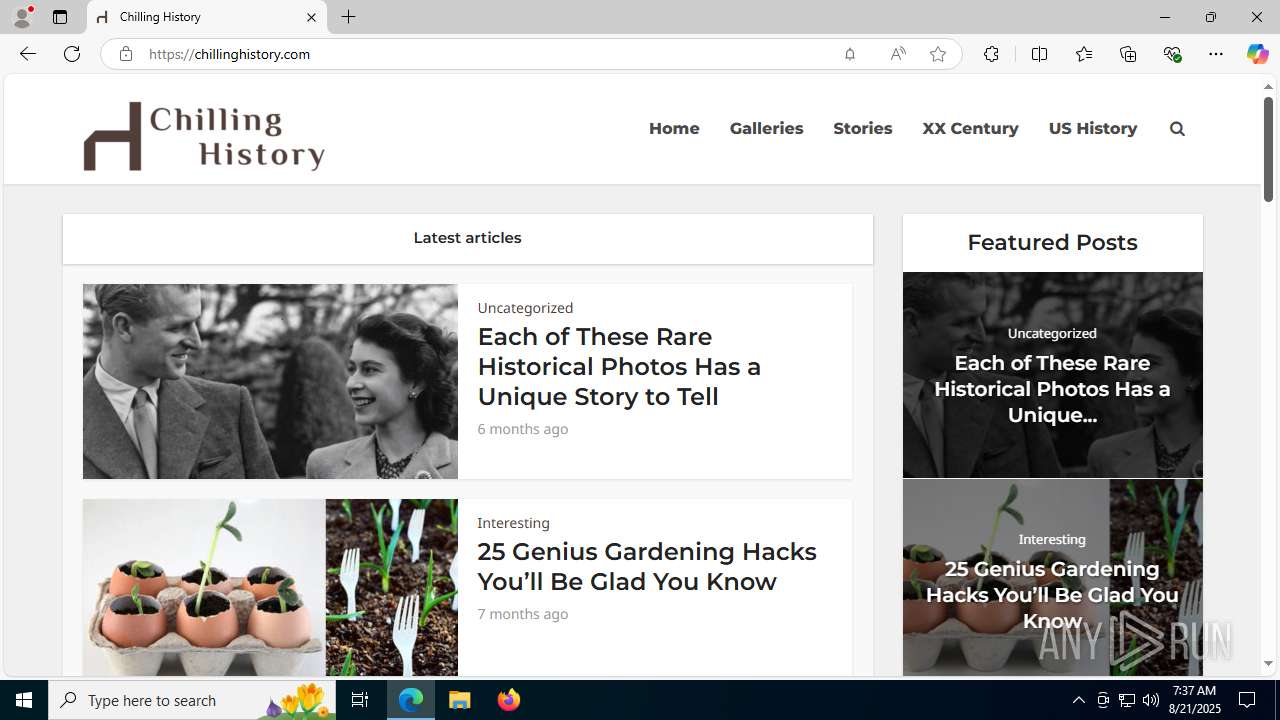Open File Explorer from taskbar
Viewport: 1280px width, 720px height.
[x=460, y=700]
